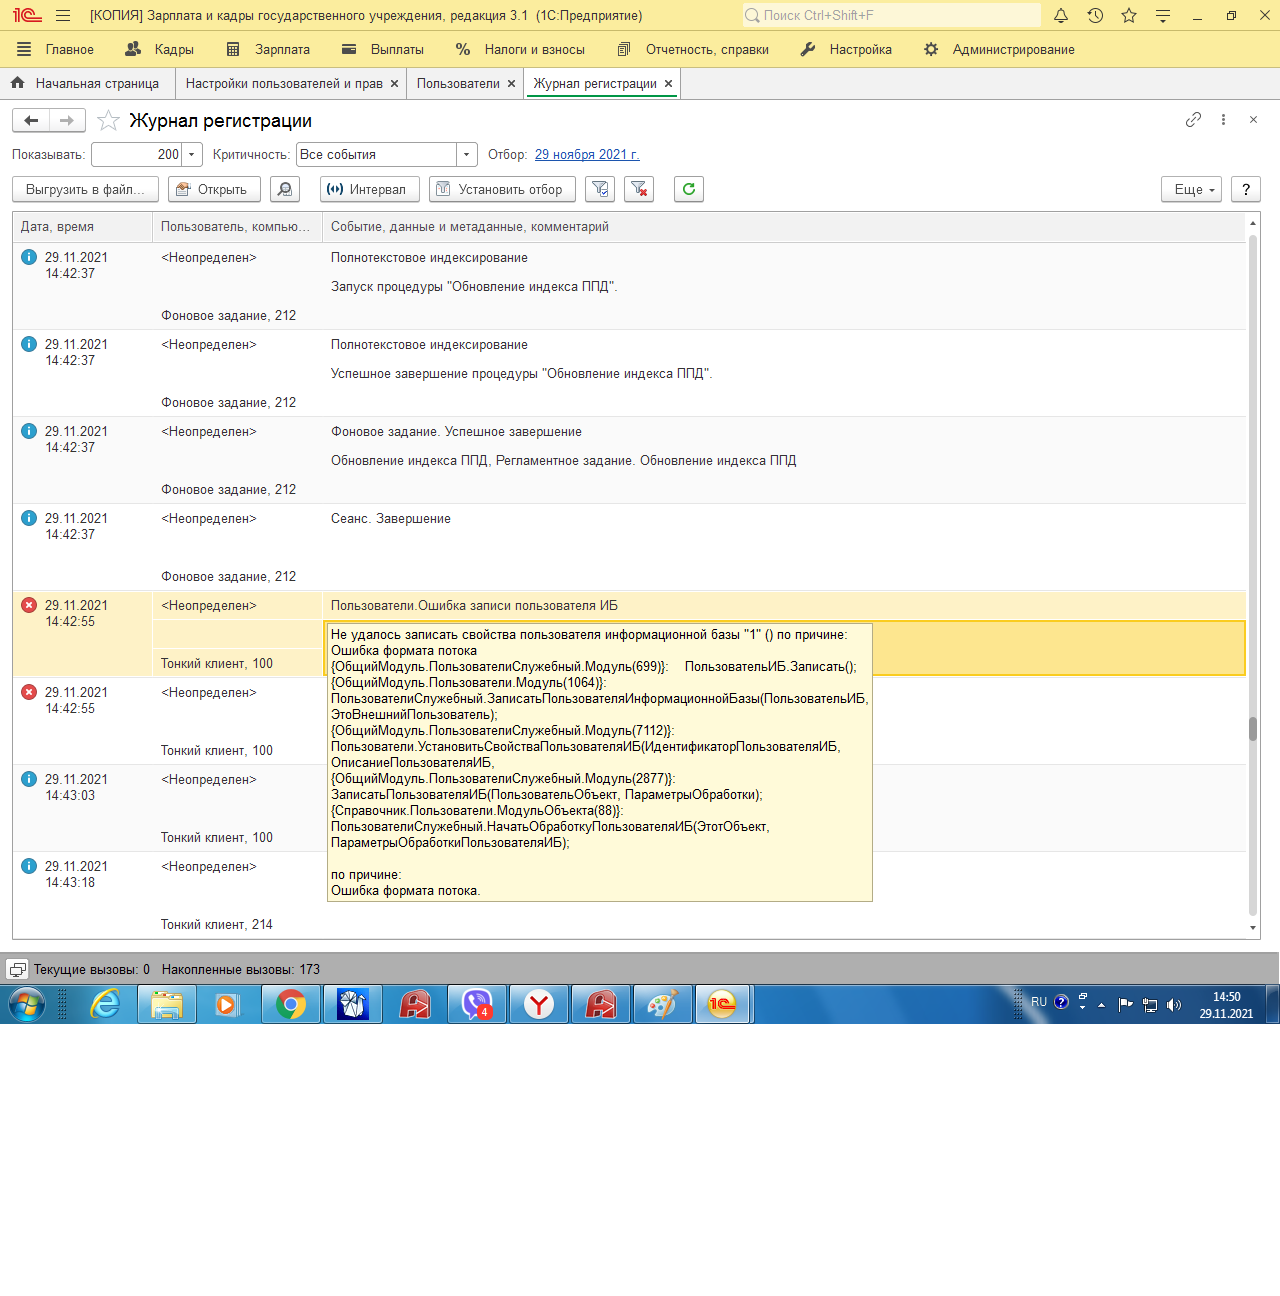Open the Еще dropdown menu
Screen dimensions: 1280x1296
pos(1191,189)
